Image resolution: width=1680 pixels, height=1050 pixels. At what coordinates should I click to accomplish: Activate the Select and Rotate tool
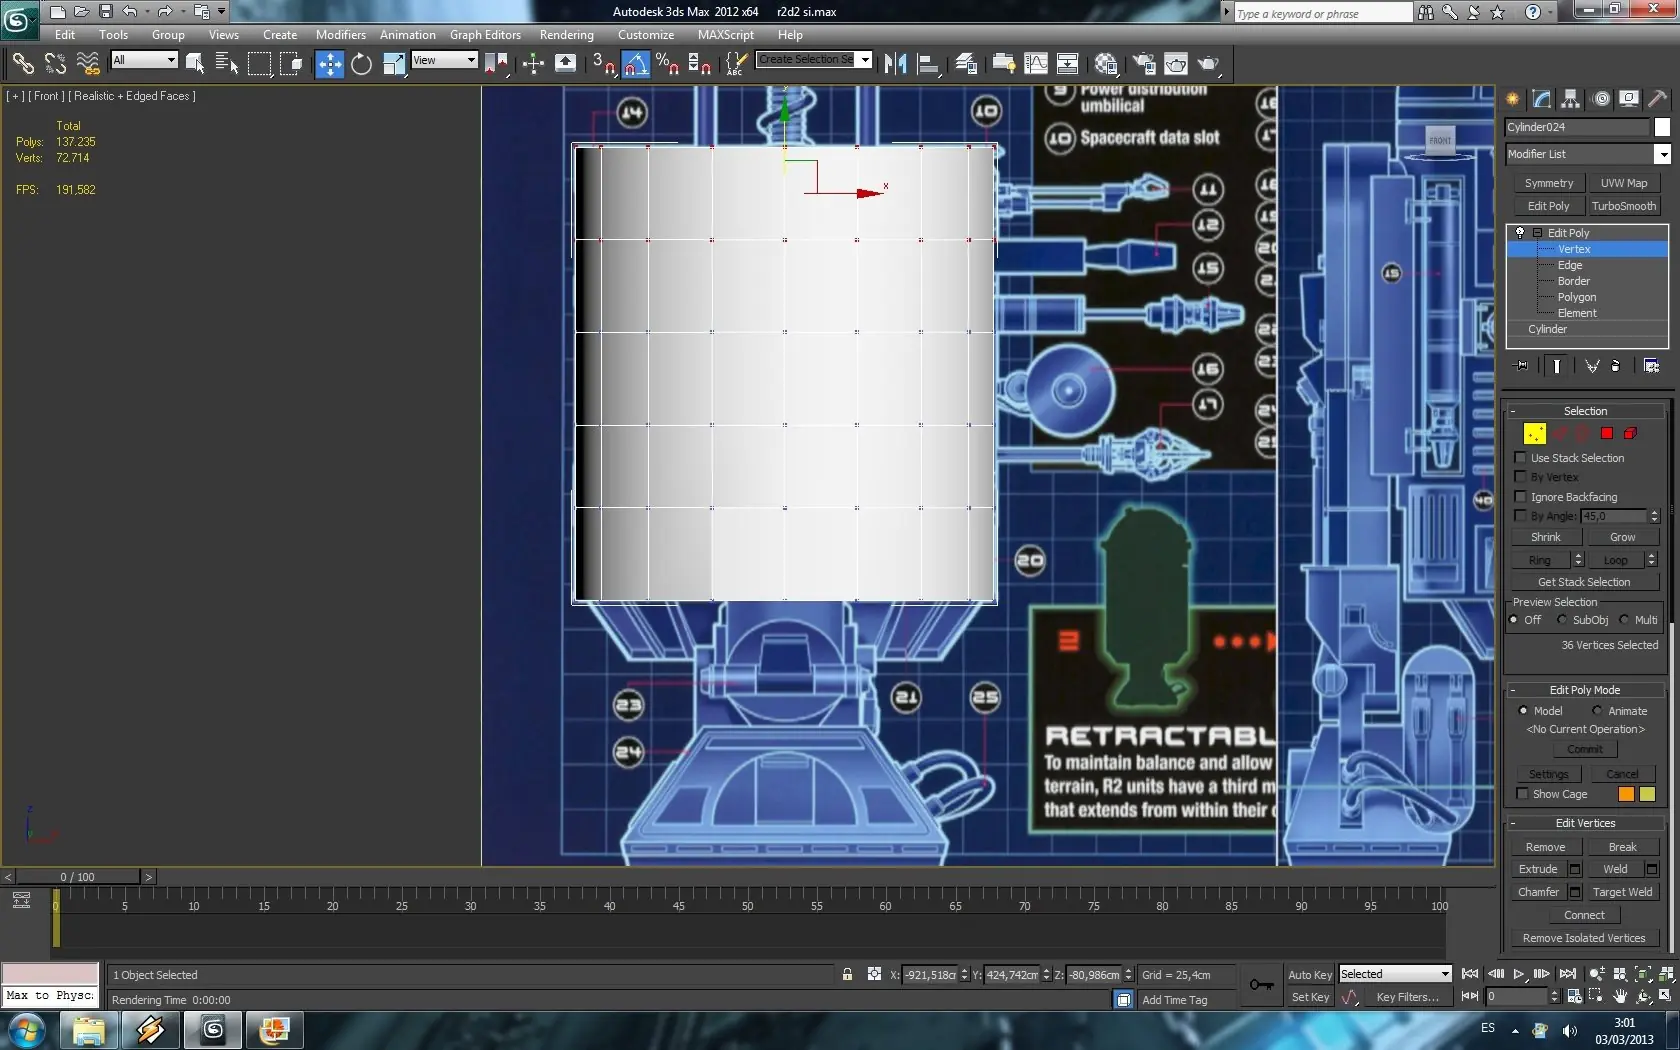coord(361,64)
